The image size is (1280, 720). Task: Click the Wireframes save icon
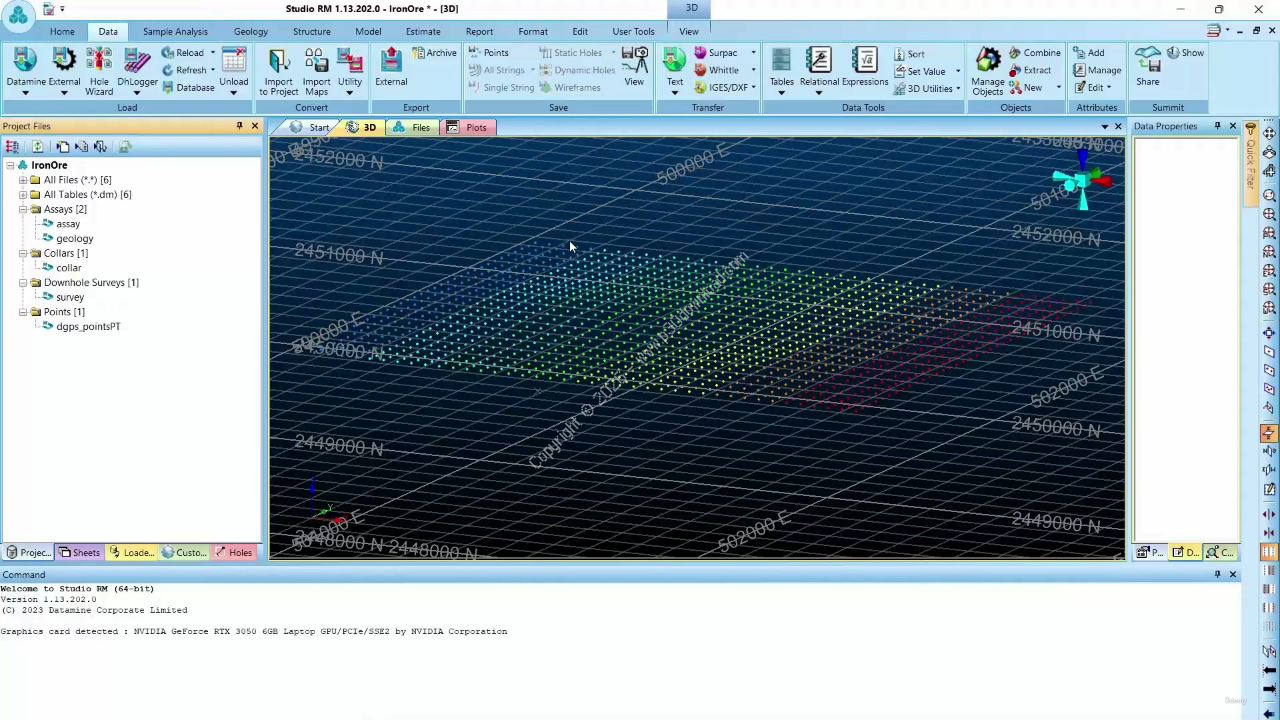pos(569,88)
